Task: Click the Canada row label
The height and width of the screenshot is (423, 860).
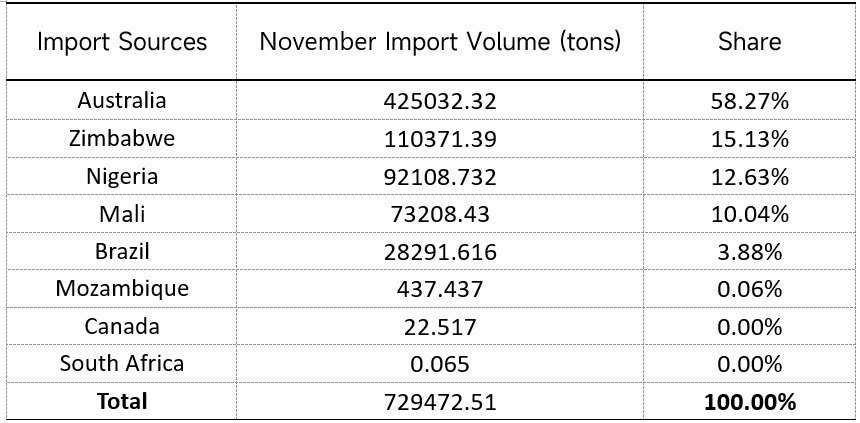Action: tap(122, 326)
